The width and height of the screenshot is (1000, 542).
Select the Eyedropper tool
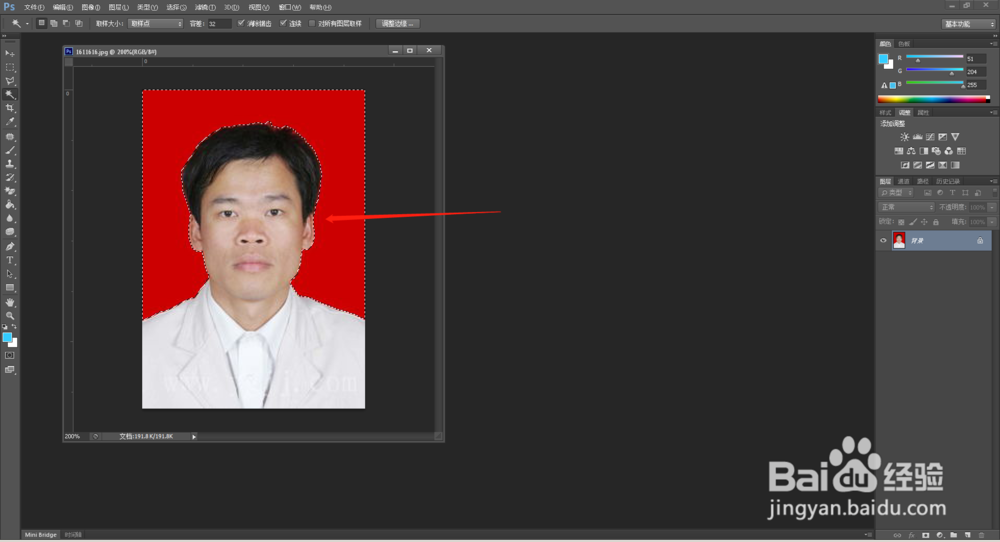click(x=10, y=122)
